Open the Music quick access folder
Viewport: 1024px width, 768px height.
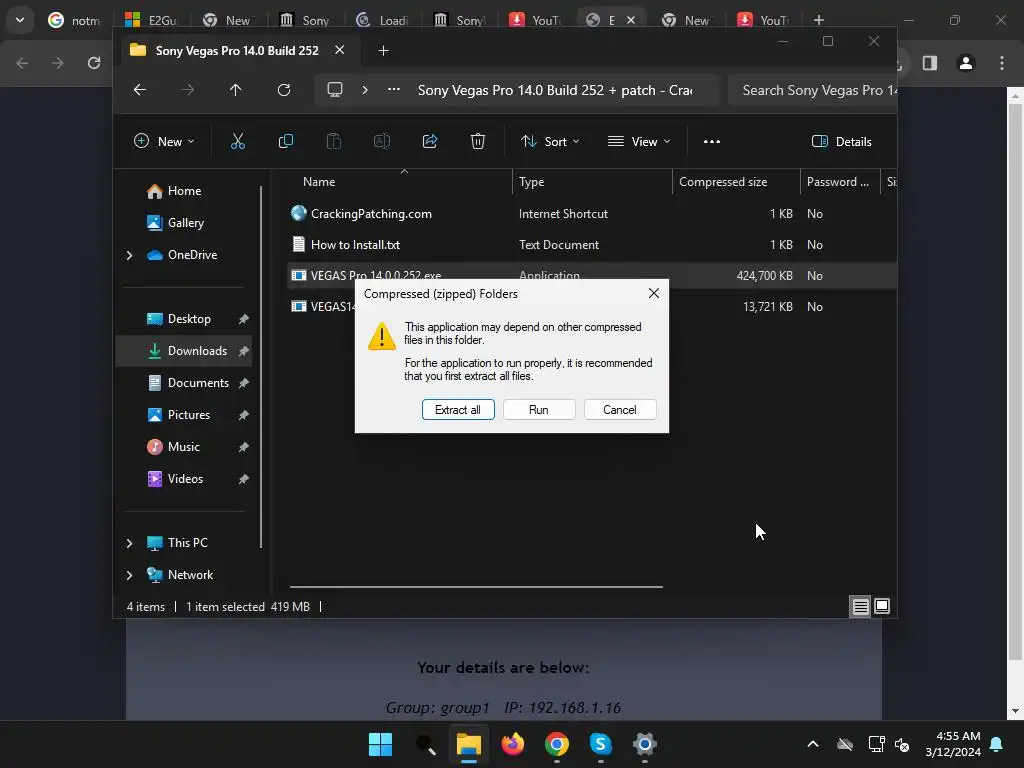click(x=184, y=447)
